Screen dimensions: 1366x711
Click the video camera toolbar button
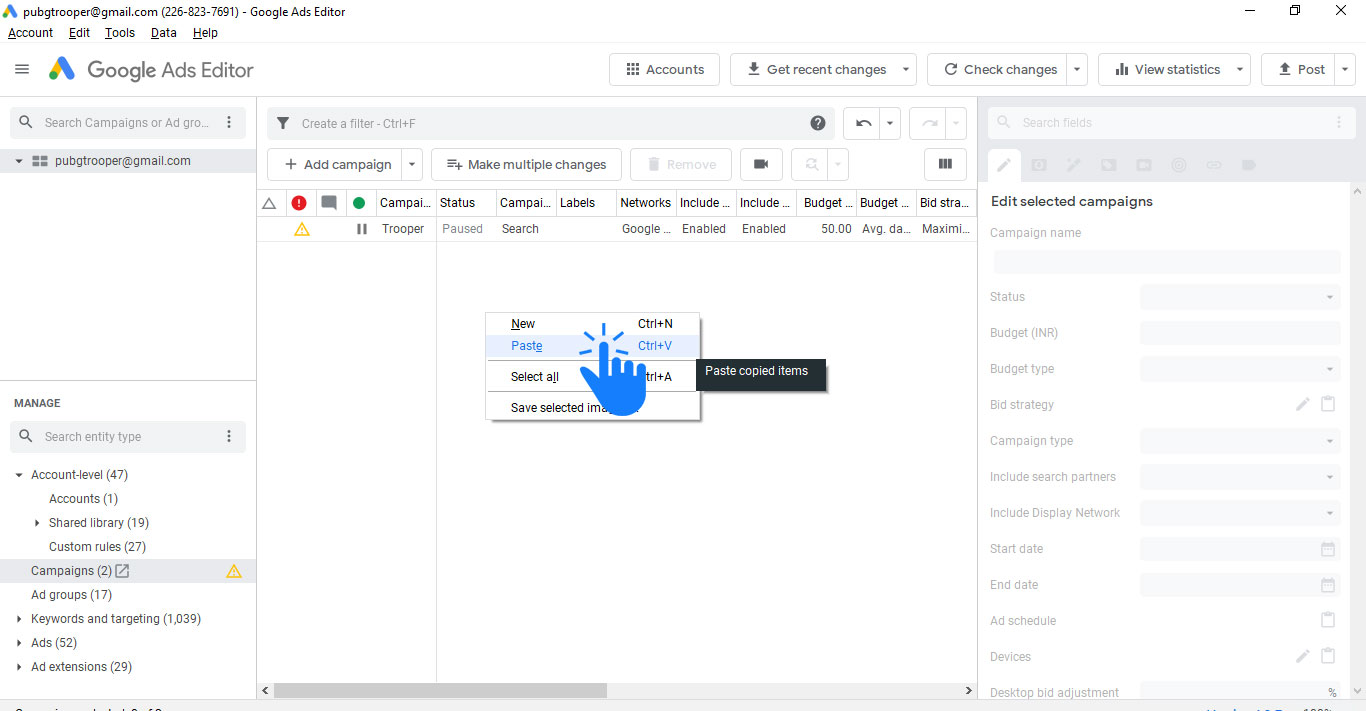tap(761, 165)
